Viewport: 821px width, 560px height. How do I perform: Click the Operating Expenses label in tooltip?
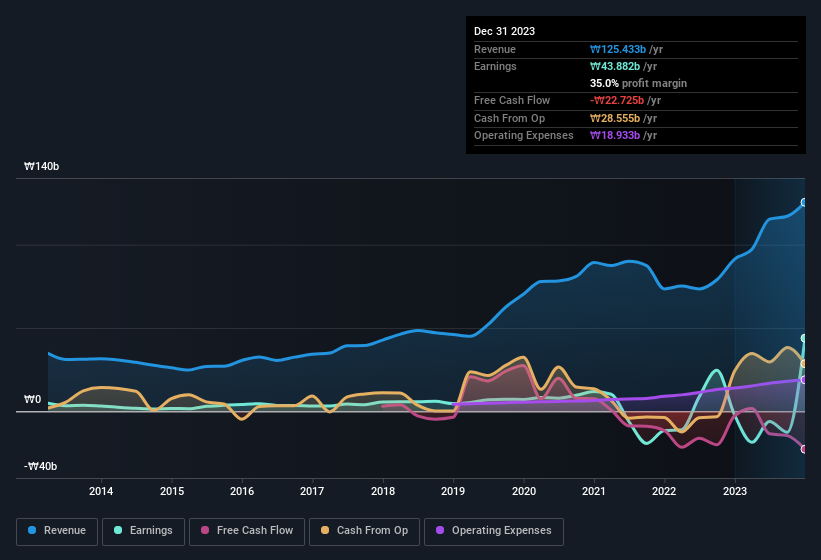point(524,136)
